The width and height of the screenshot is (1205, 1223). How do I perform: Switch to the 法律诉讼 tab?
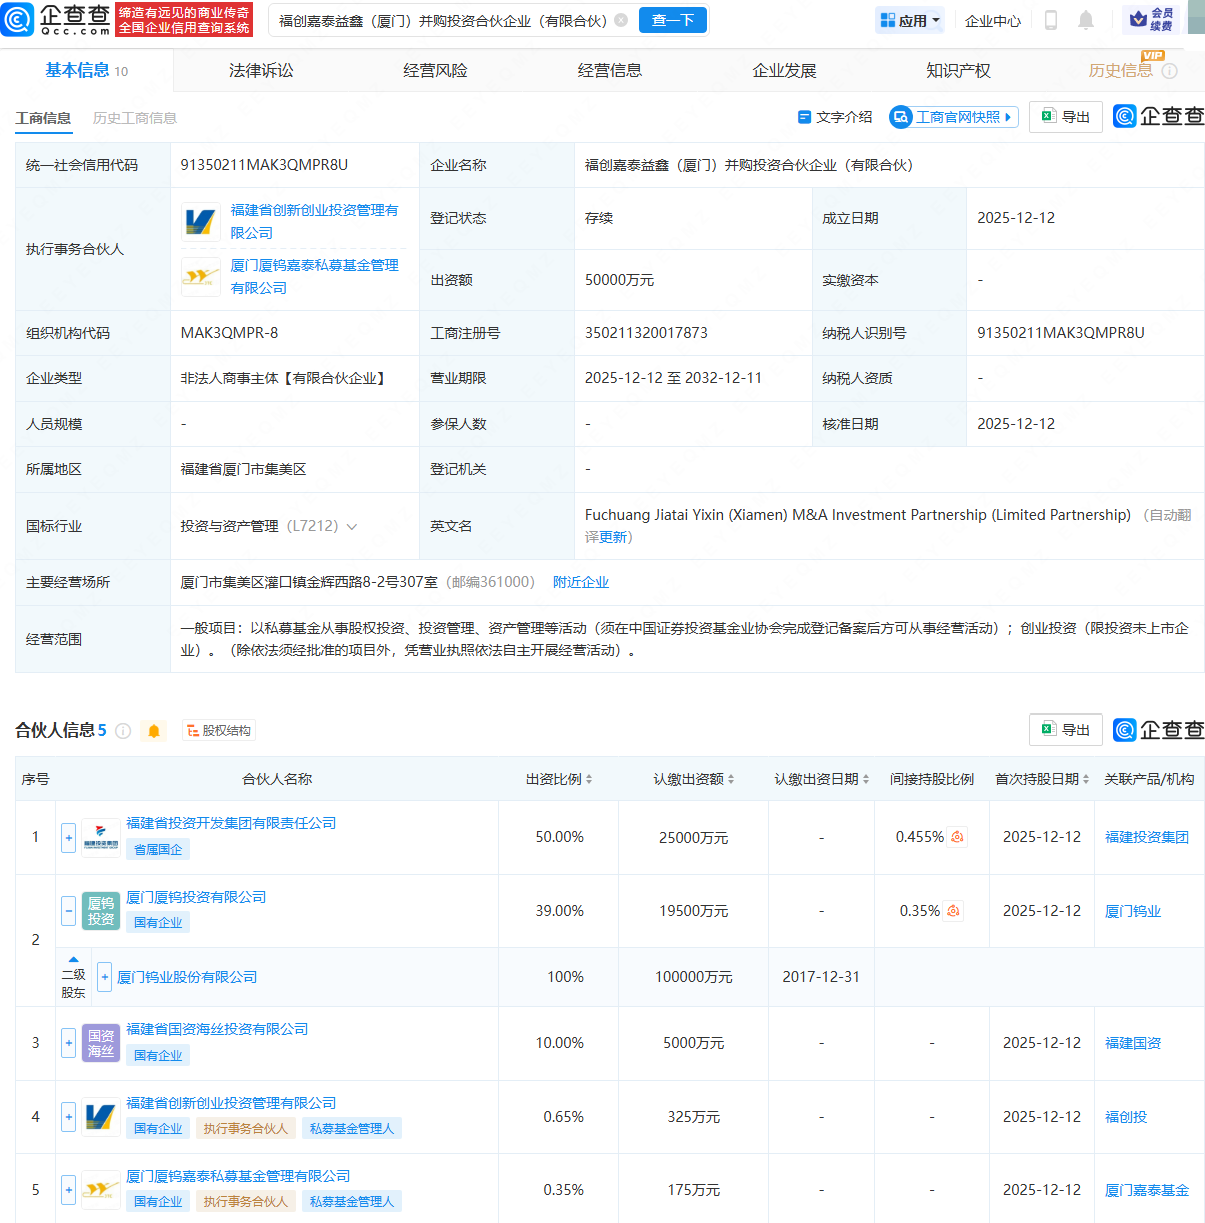pos(262,70)
